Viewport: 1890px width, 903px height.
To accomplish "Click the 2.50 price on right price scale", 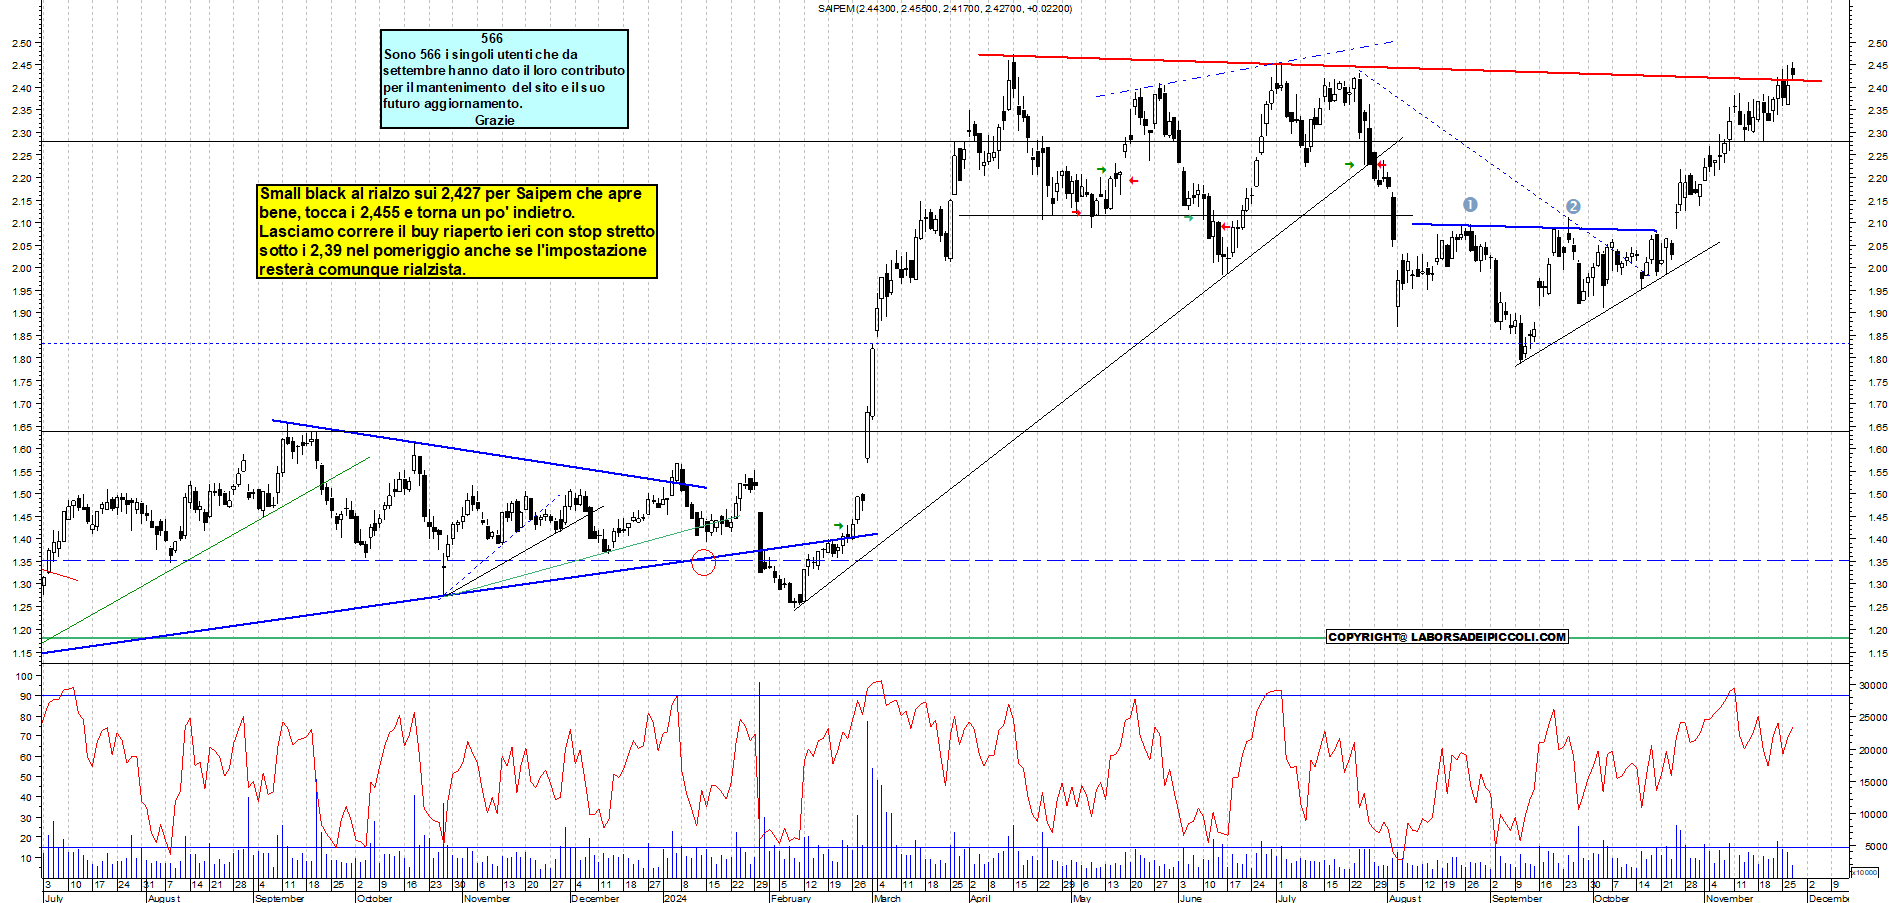I will 1877,43.
